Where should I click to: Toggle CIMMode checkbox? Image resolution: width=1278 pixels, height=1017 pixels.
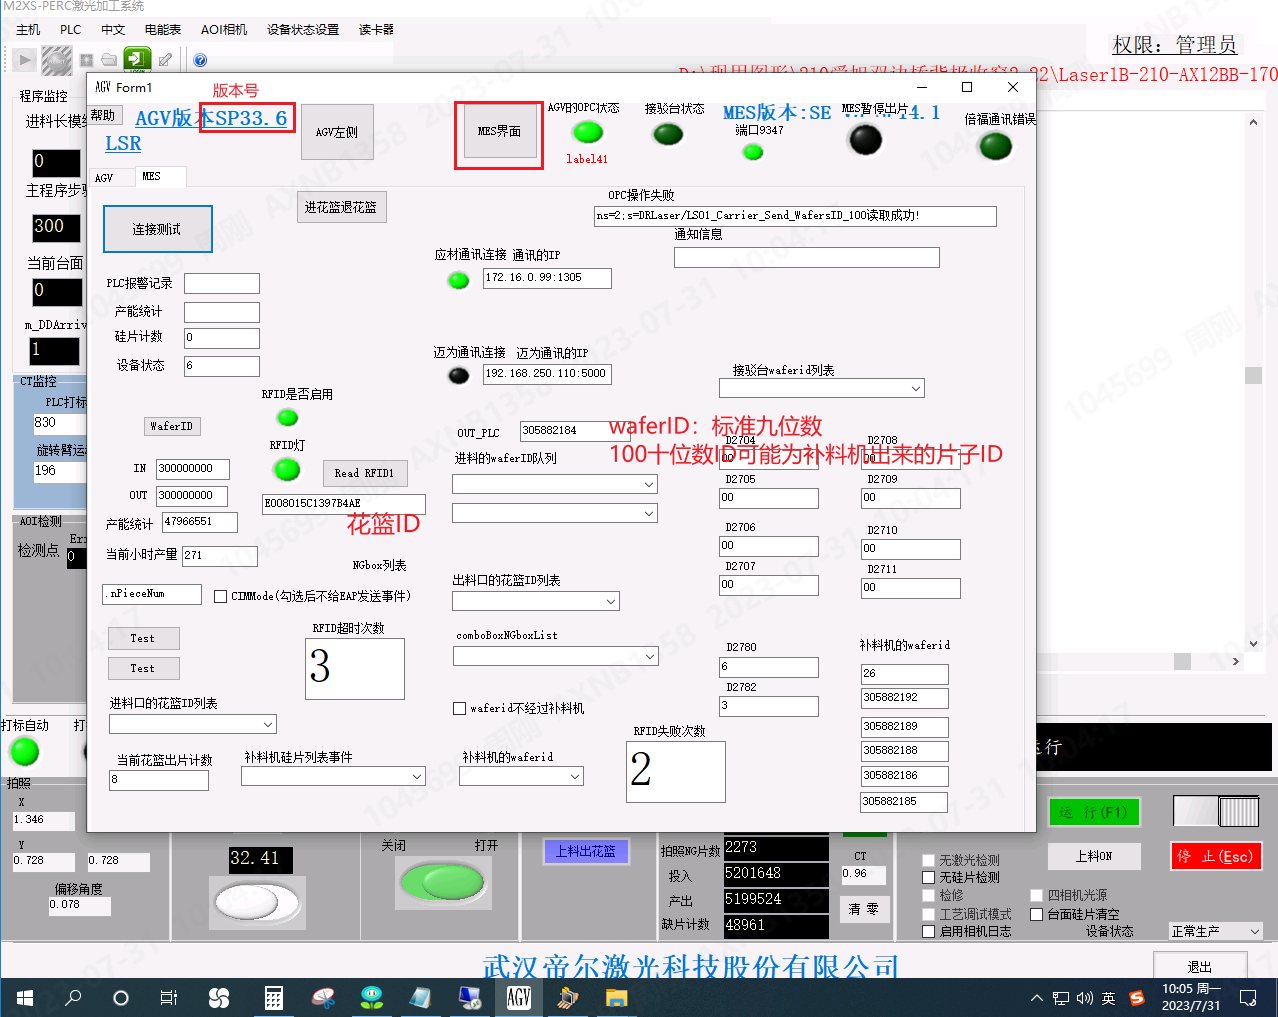coord(221,596)
